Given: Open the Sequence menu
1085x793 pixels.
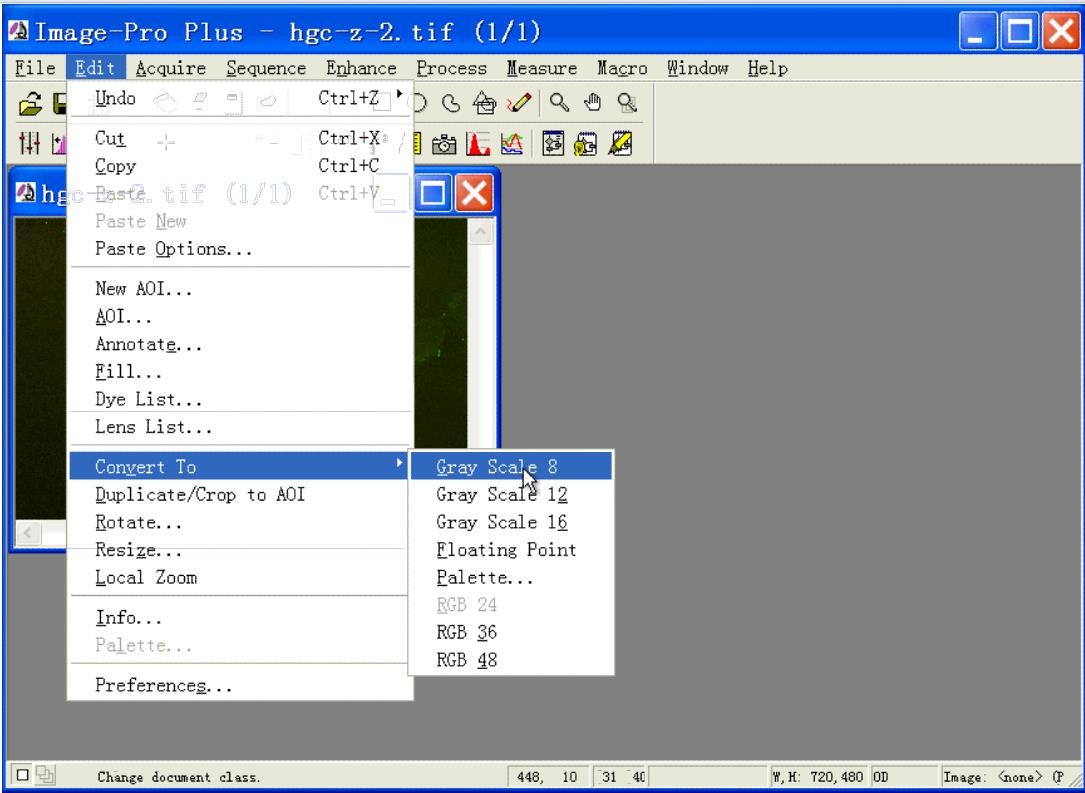Looking at the screenshot, I should 266,68.
